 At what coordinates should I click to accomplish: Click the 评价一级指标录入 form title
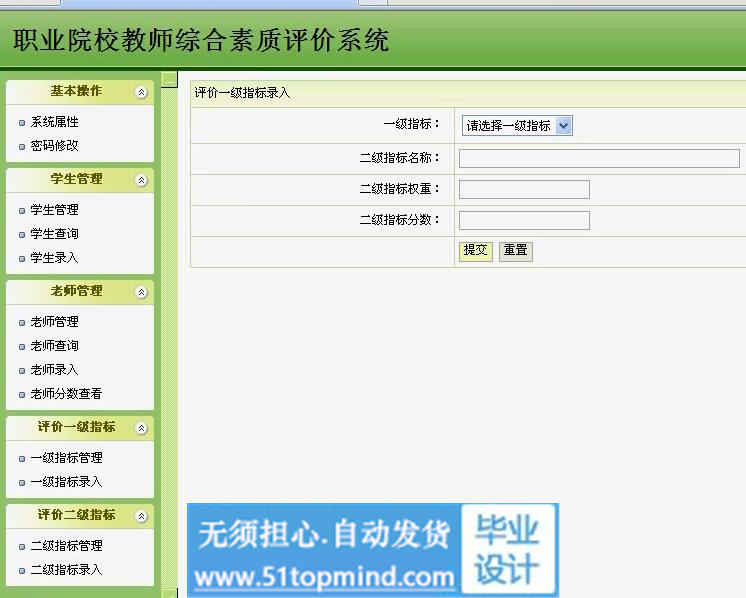(x=242, y=93)
